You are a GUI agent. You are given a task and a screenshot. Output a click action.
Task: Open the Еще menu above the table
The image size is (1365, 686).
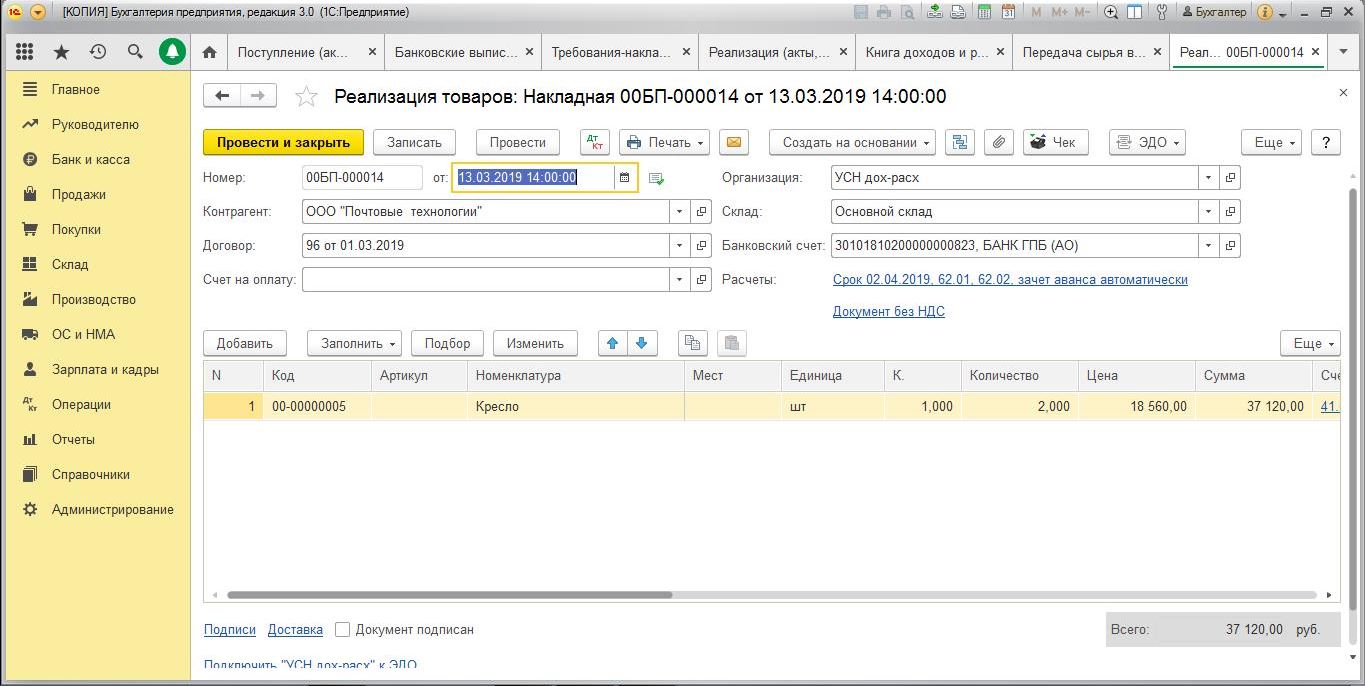[x=1310, y=343]
